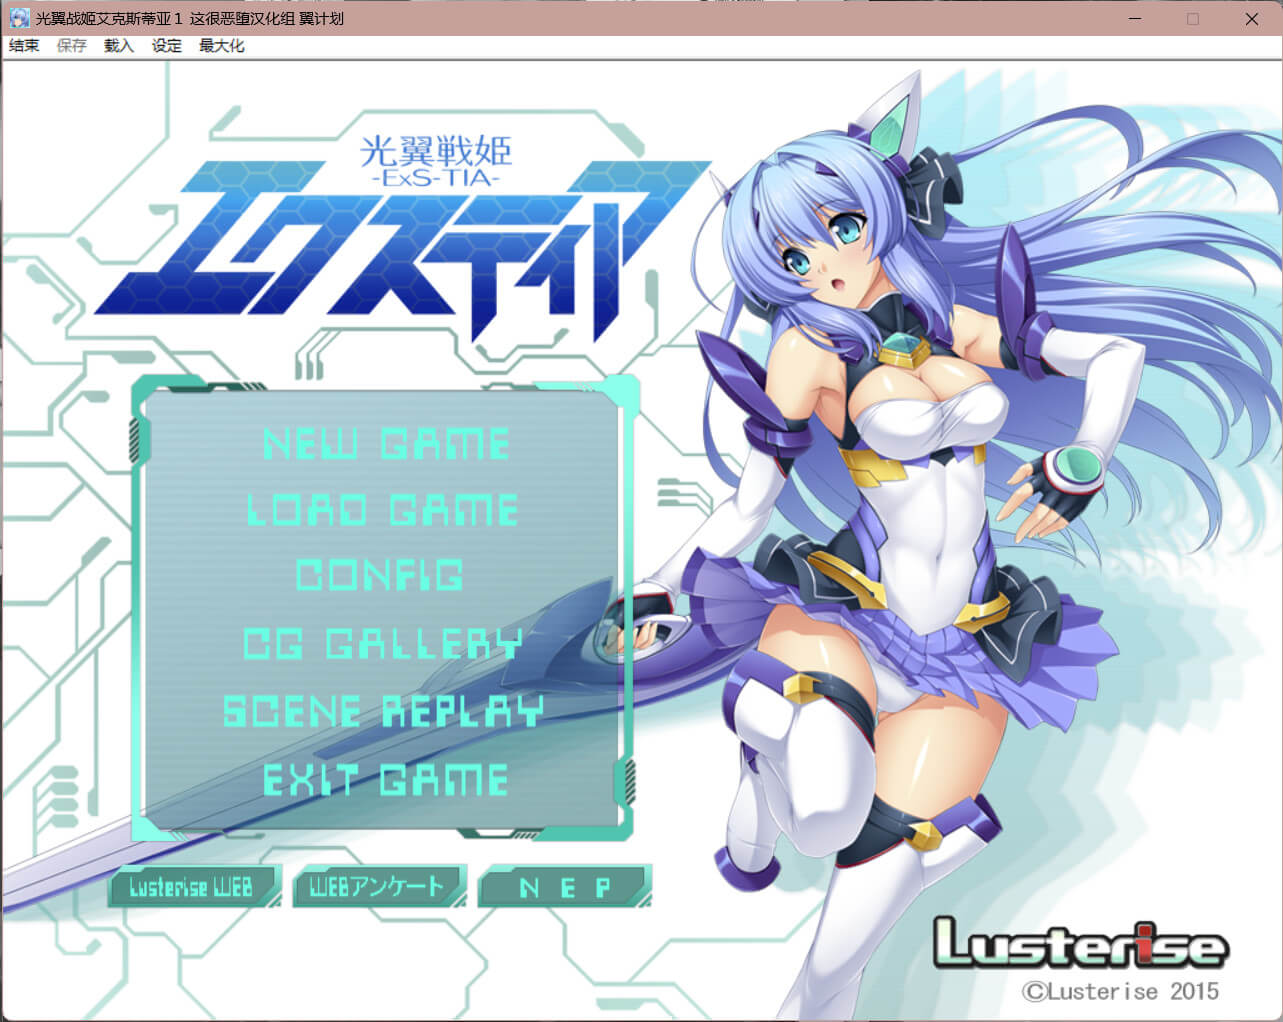Choose EXIT GAME in the title menu
This screenshot has width=1283, height=1022.
click(385, 780)
